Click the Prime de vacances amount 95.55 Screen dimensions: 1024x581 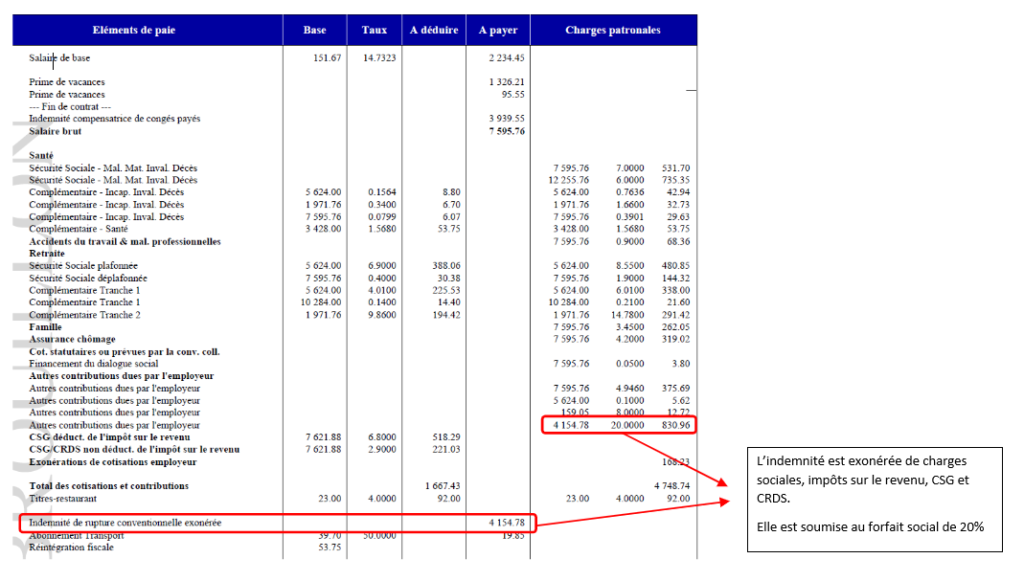coord(513,95)
